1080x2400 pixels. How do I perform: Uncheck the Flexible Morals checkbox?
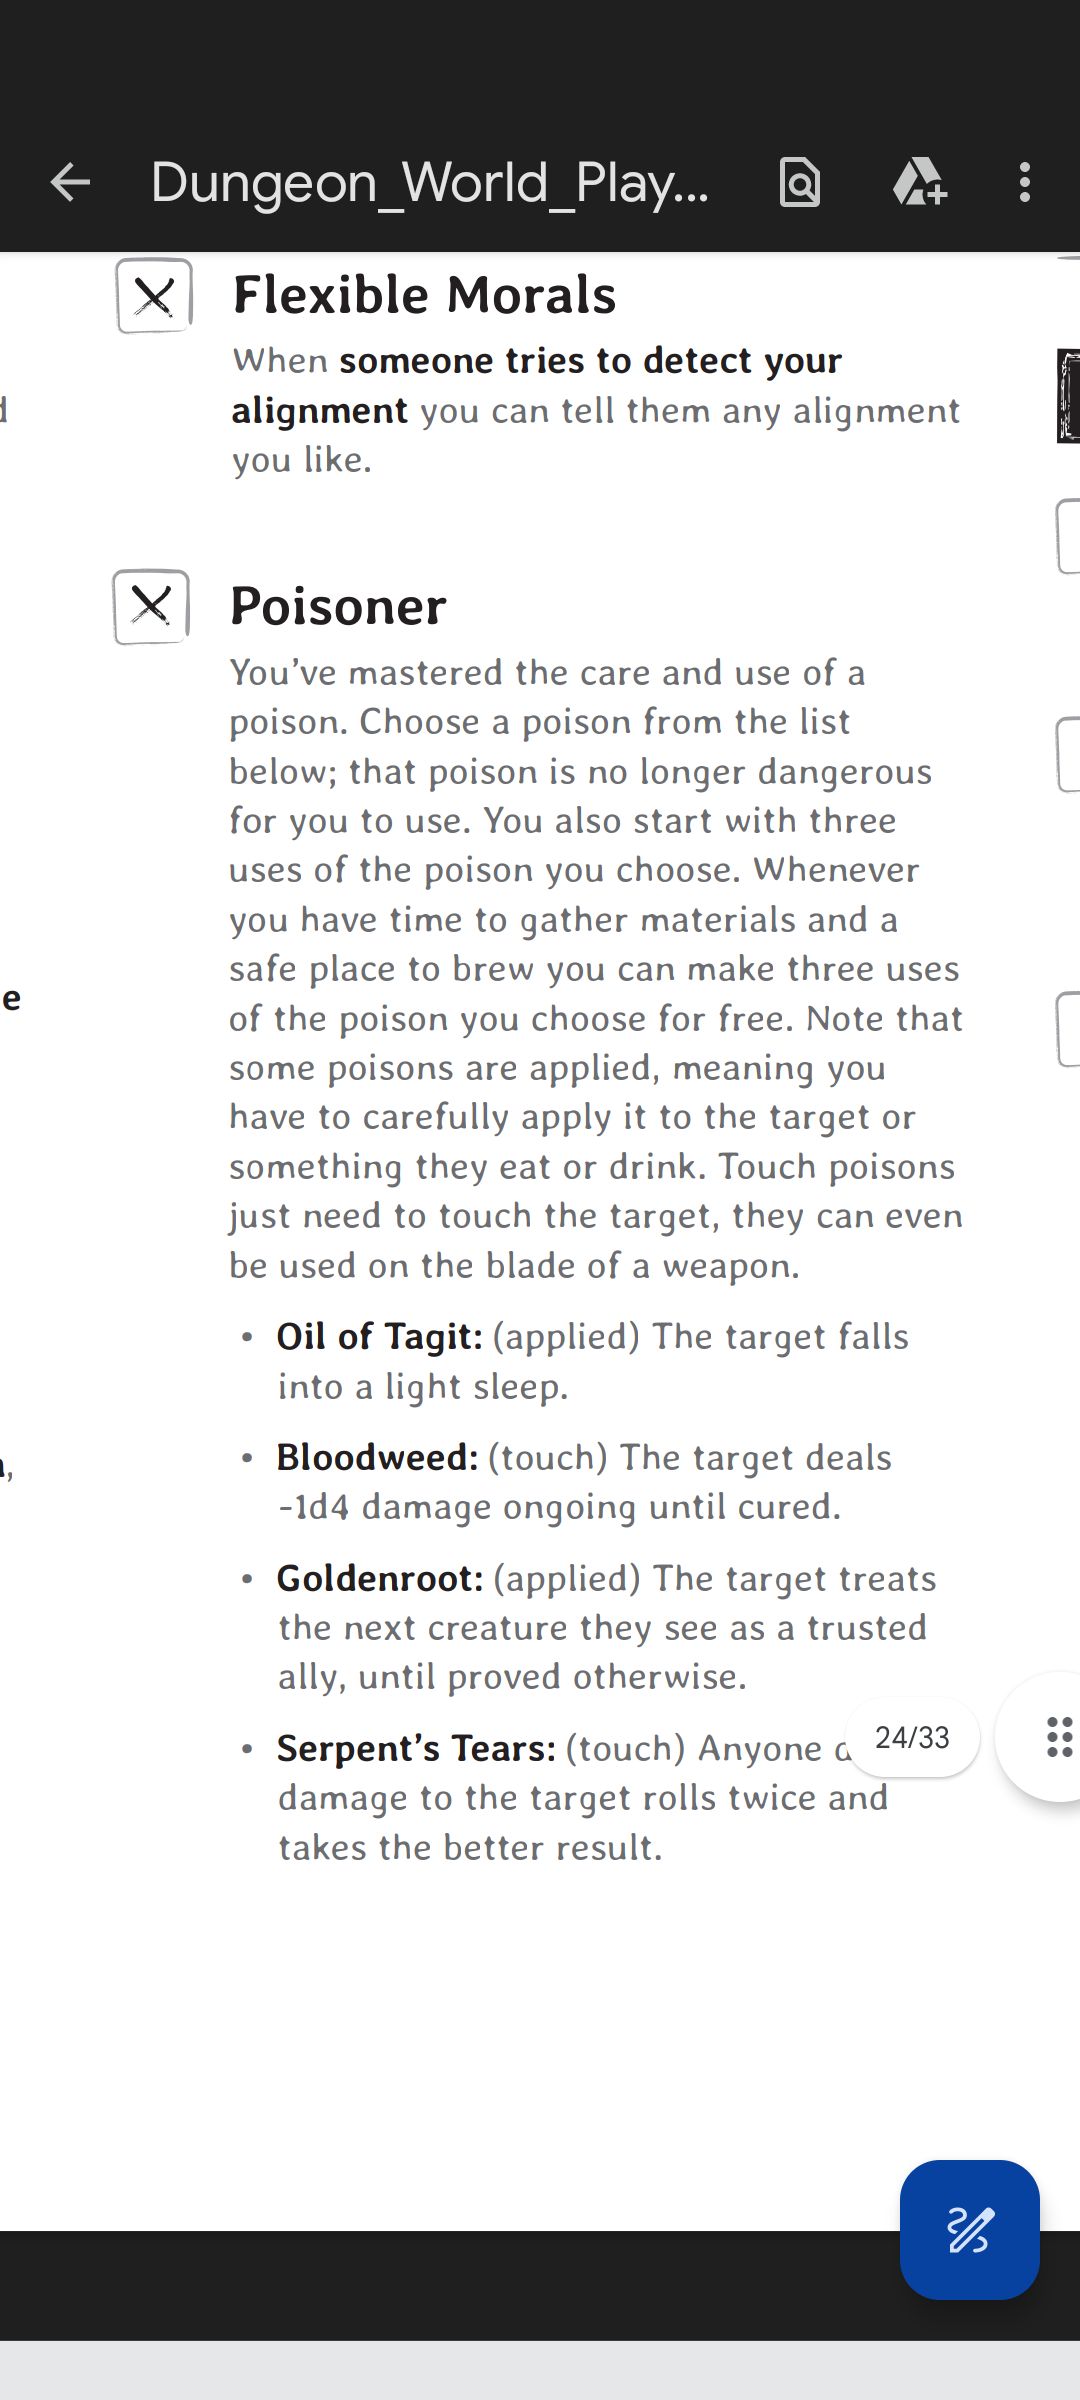point(154,296)
